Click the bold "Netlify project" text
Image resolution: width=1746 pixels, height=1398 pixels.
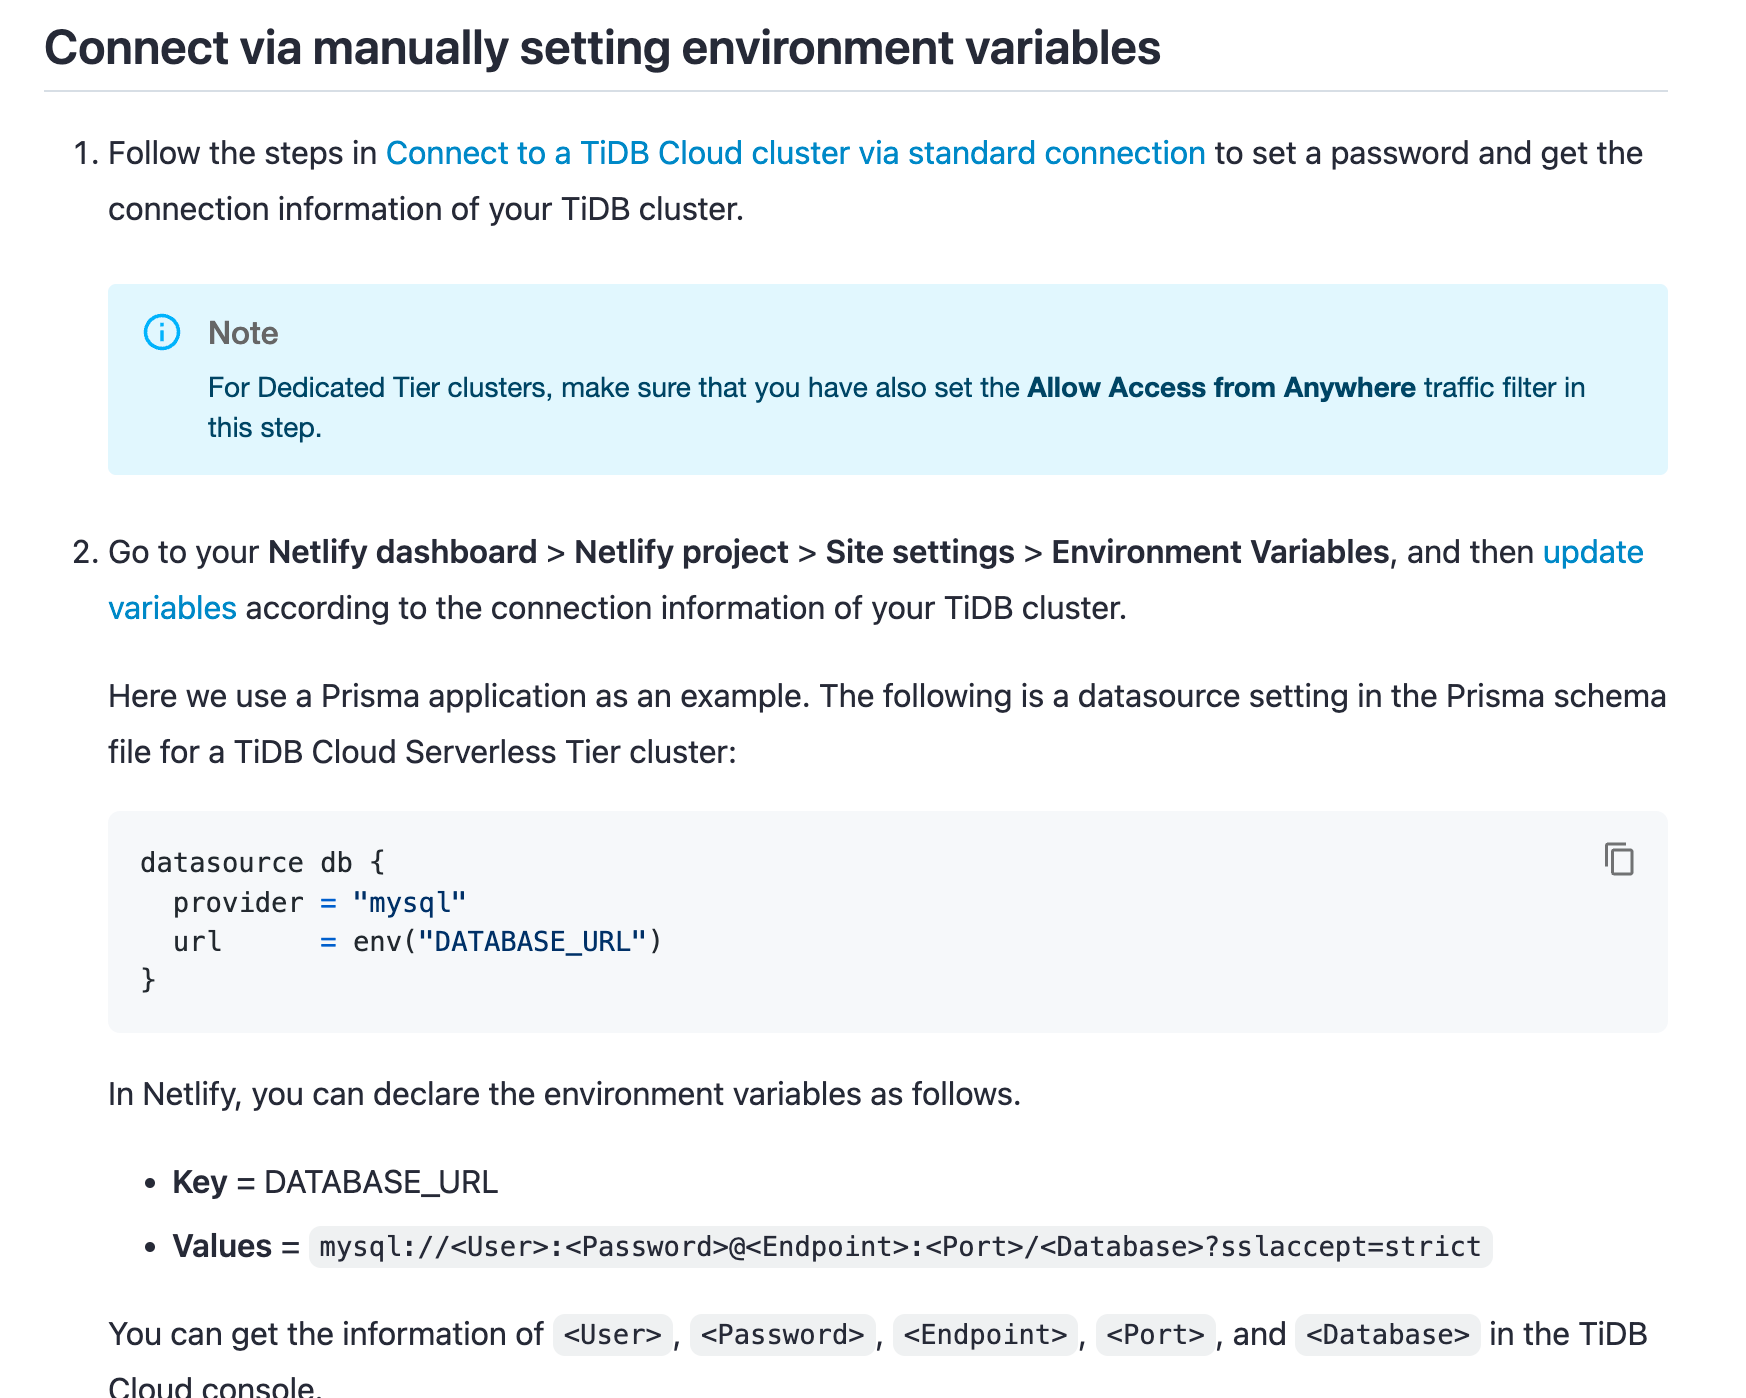[681, 552]
